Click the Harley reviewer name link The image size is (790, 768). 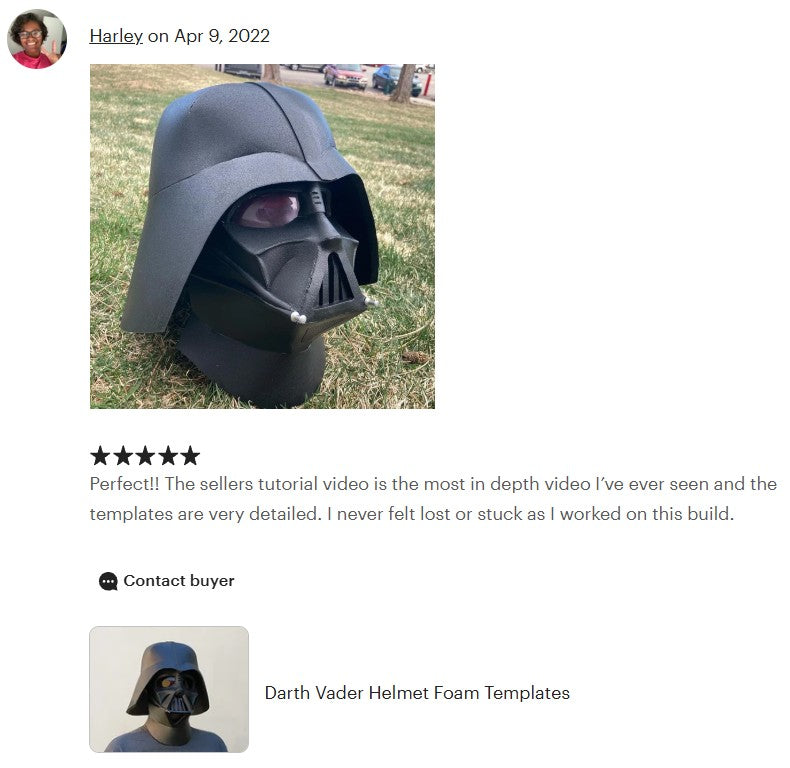(116, 36)
